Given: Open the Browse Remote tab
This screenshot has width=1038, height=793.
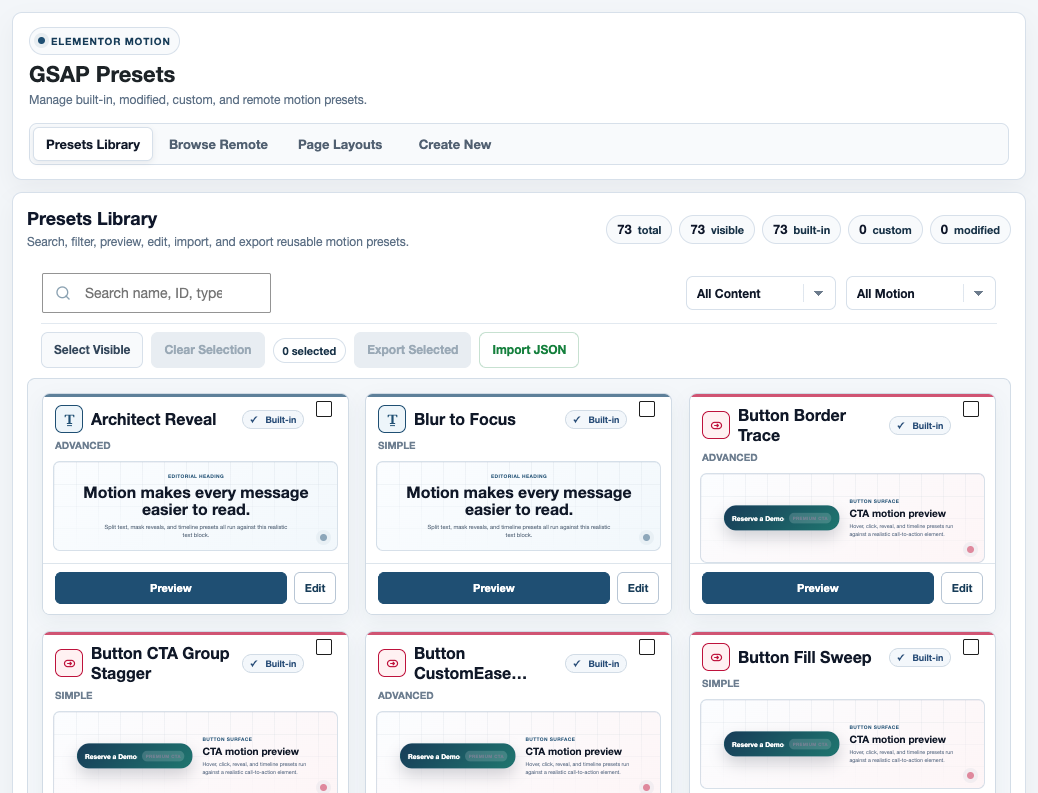Looking at the screenshot, I should [x=218, y=144].
